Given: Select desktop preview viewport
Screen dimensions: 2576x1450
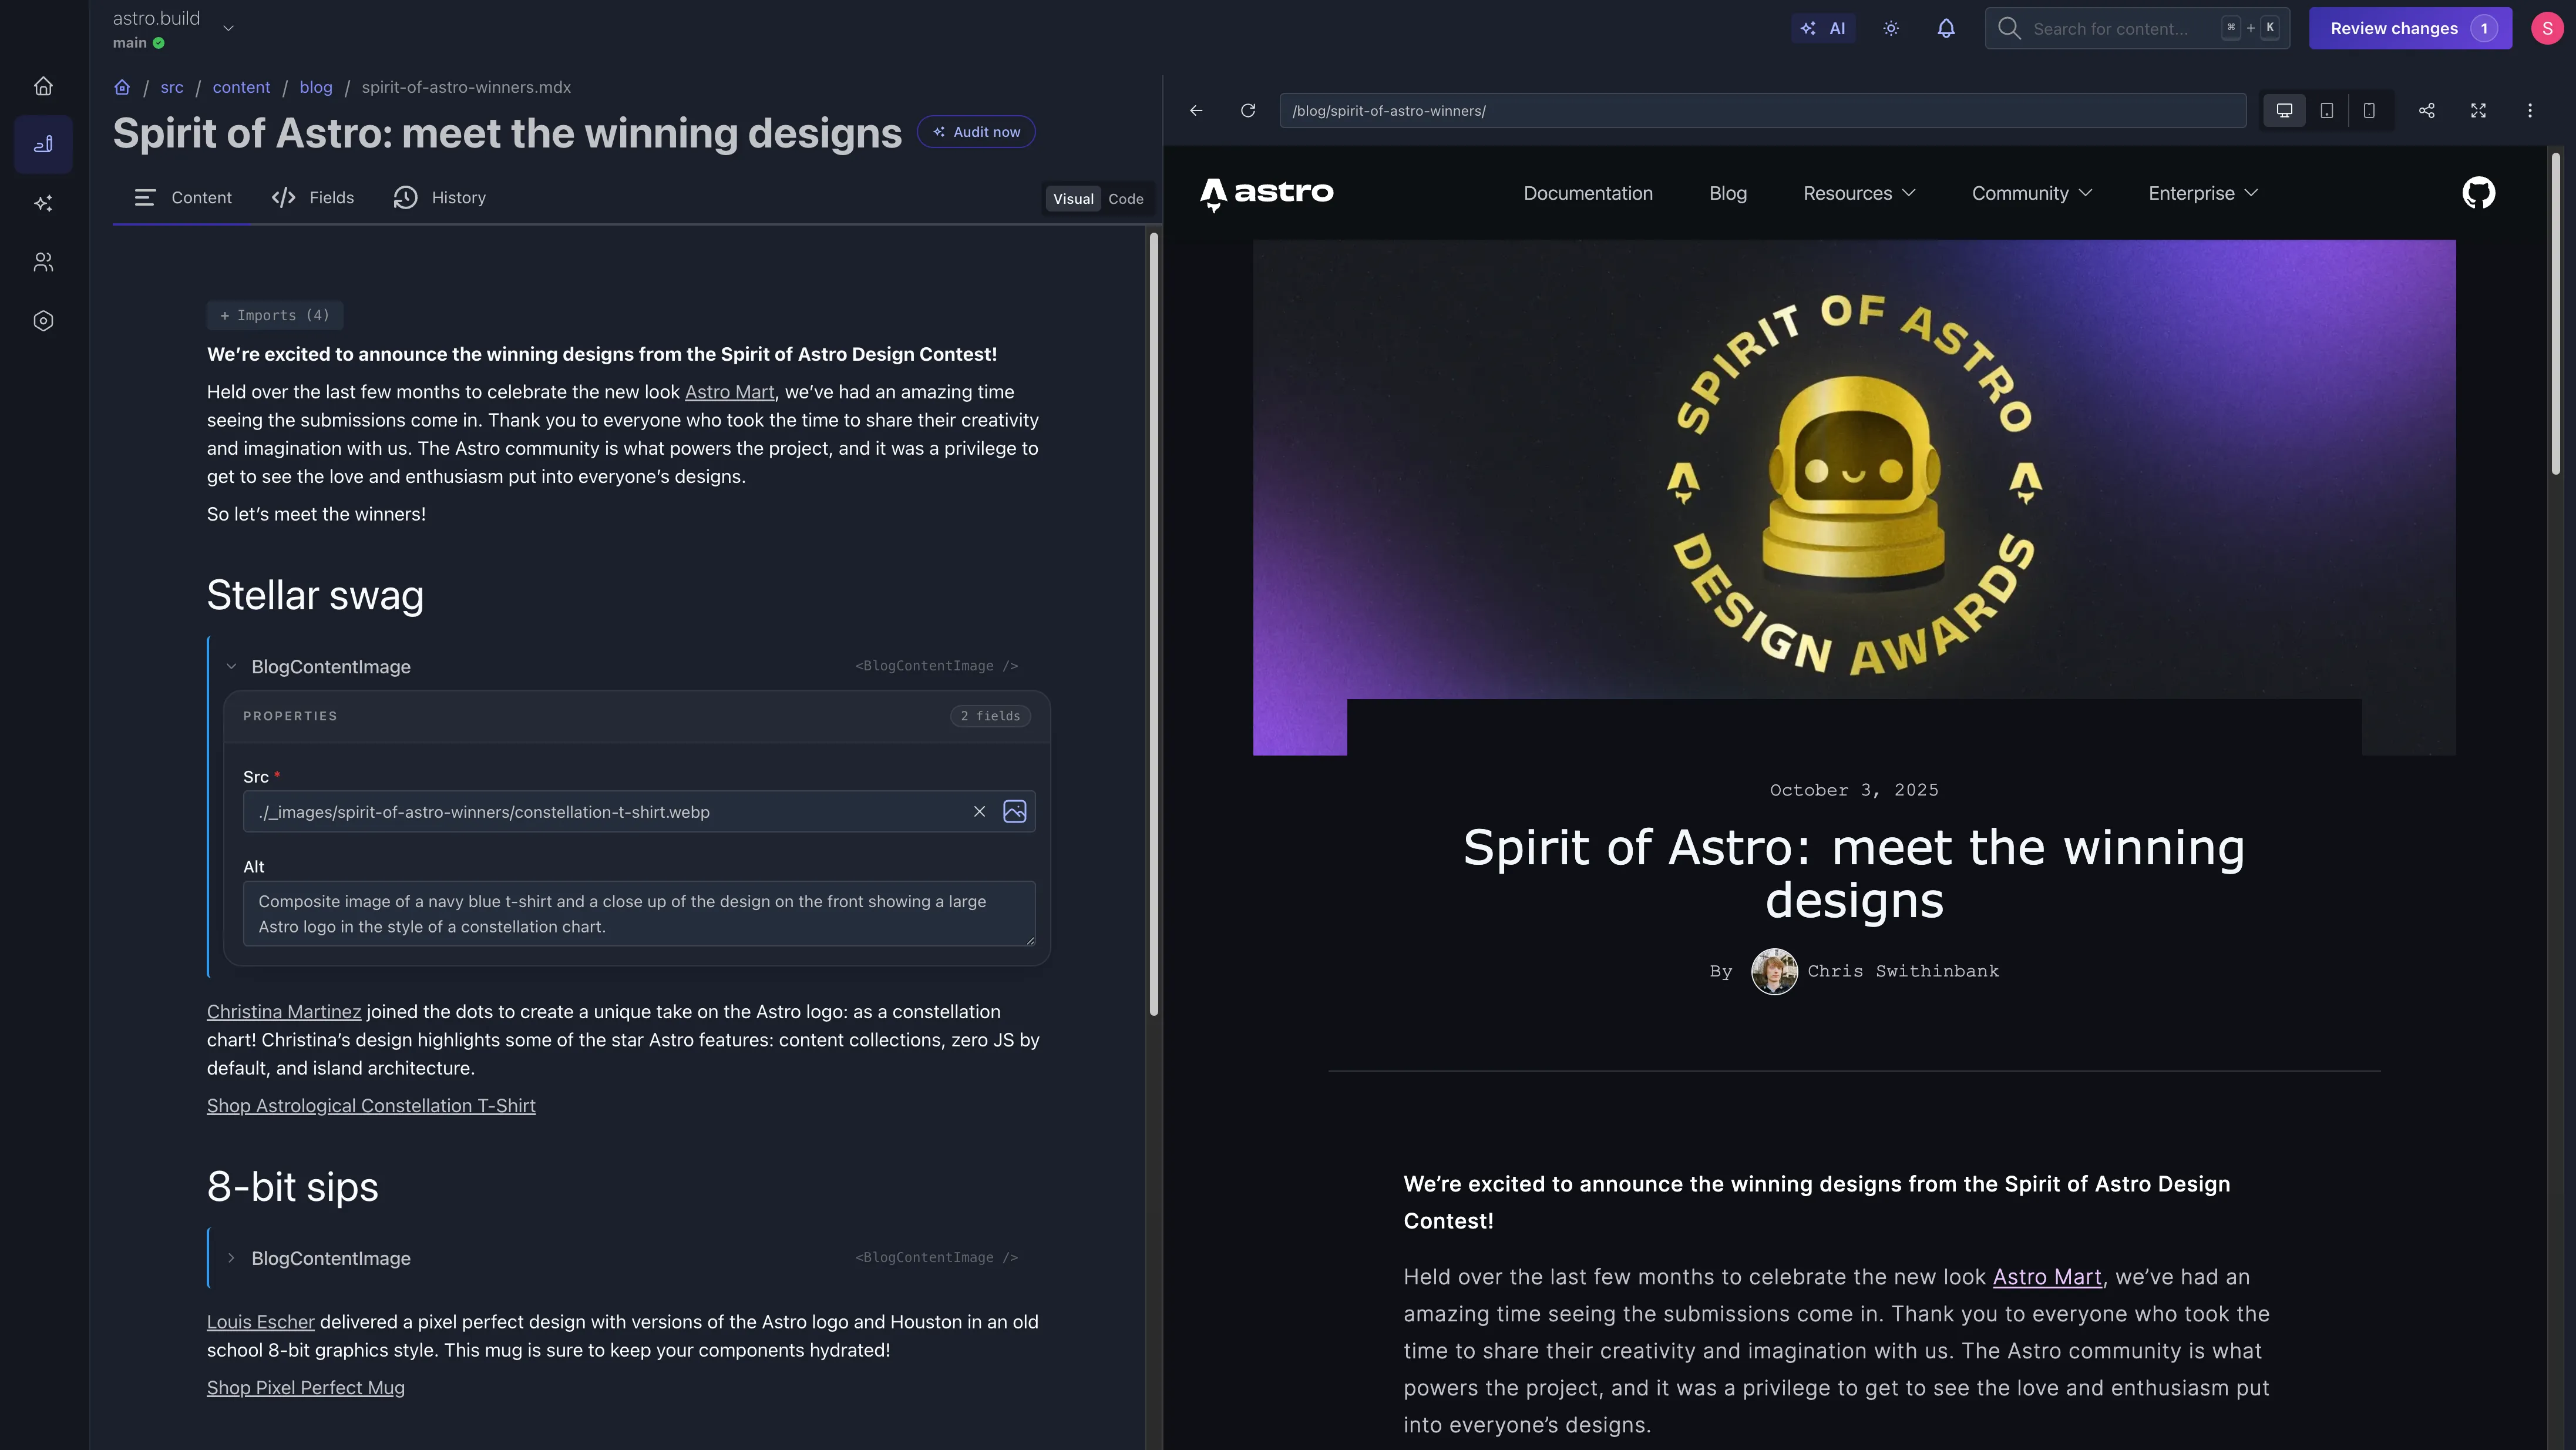Looking at the screenshot, I should click(x=2284, y=110).
